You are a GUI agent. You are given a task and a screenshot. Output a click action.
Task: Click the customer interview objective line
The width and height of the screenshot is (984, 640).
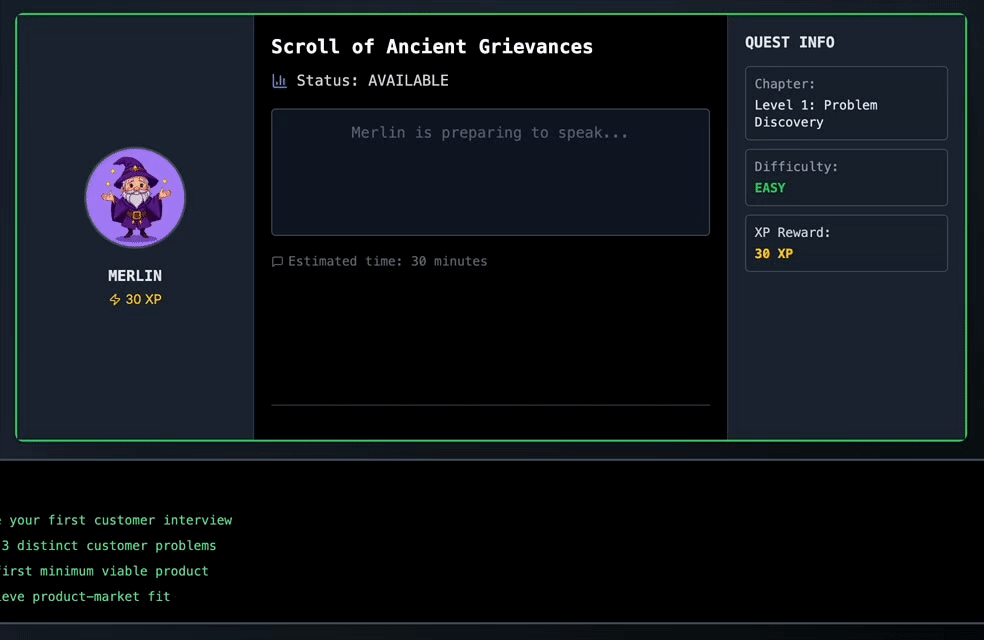117,520
